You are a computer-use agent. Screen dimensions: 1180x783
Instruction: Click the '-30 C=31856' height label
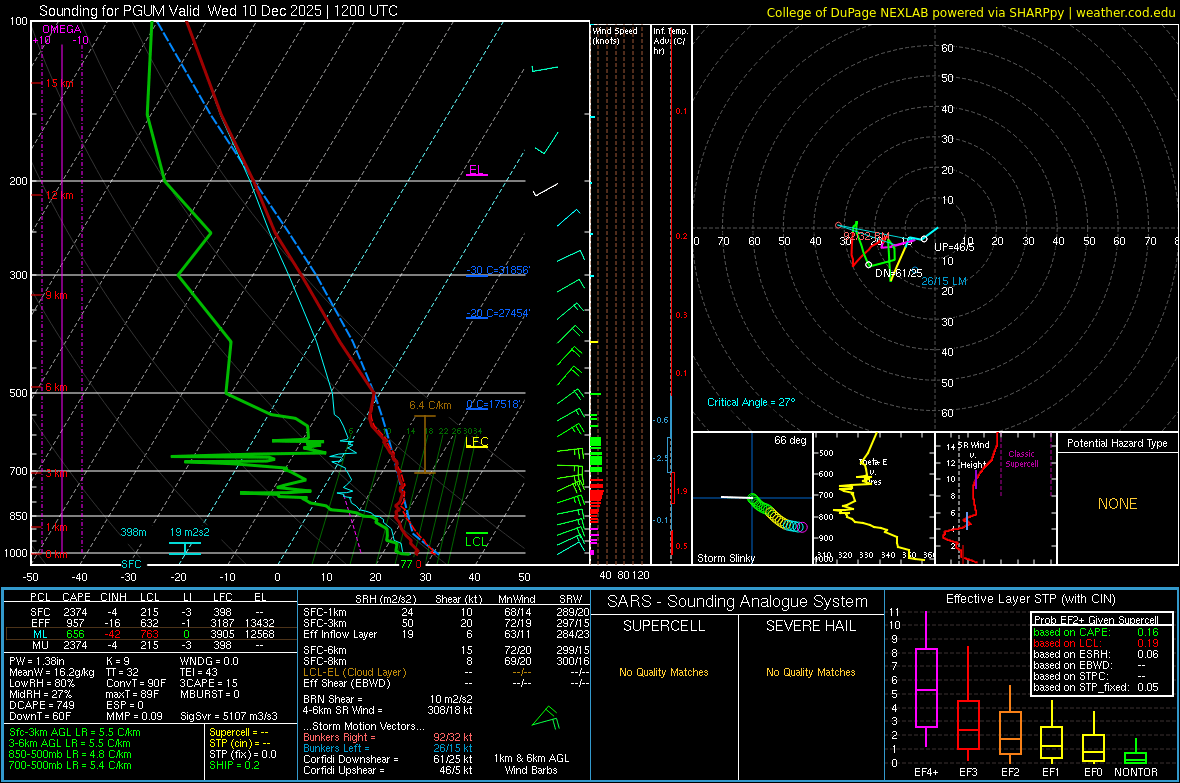coord(497,270)
